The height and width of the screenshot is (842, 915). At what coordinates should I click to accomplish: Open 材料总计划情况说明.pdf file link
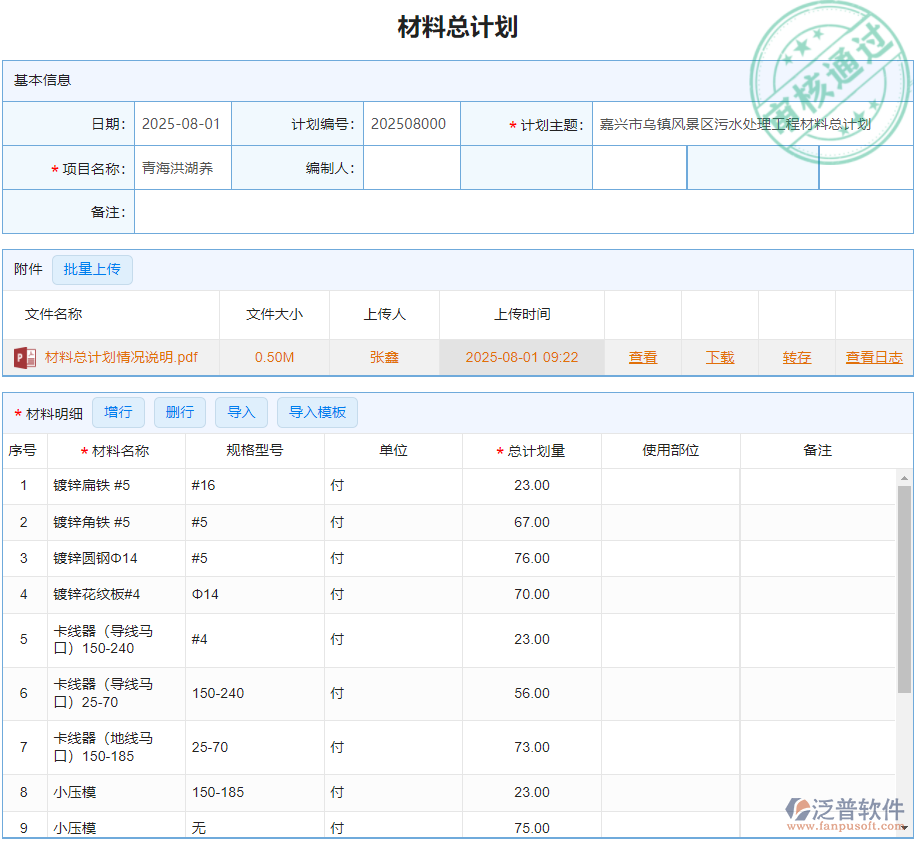[x=121, y=357]
